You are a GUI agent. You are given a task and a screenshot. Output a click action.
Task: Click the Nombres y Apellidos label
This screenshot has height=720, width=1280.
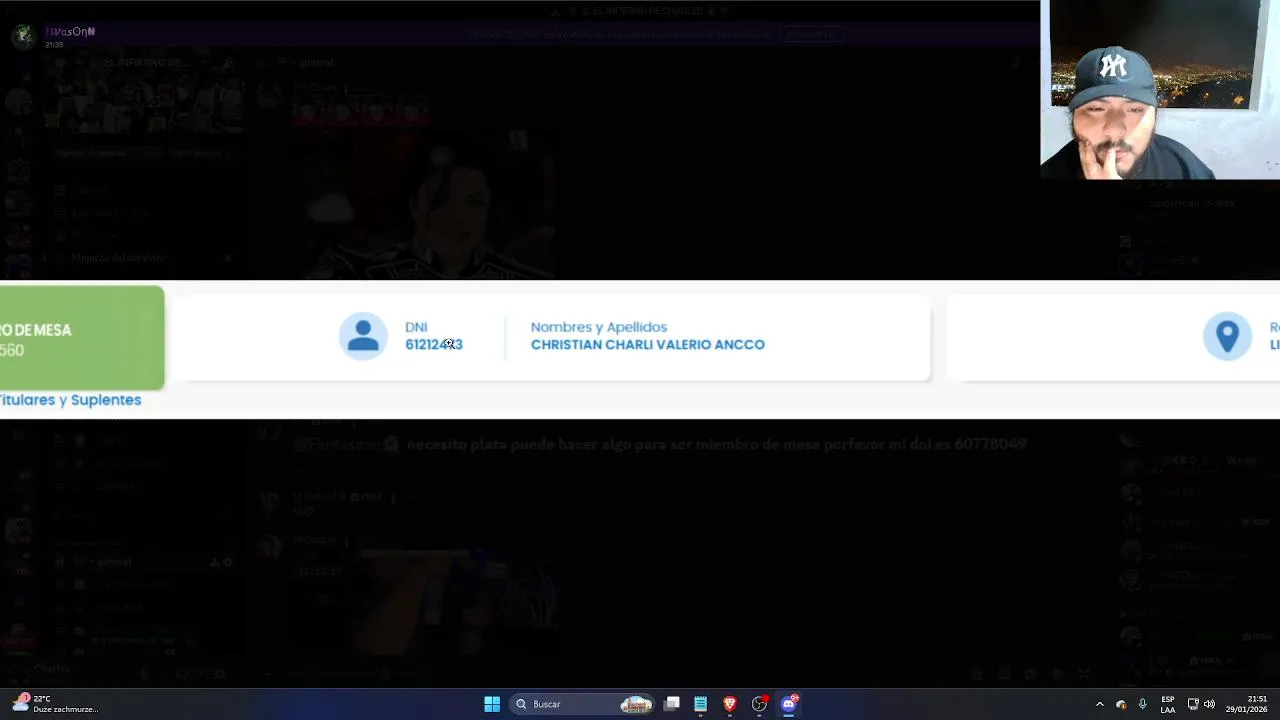coord(598,327)
